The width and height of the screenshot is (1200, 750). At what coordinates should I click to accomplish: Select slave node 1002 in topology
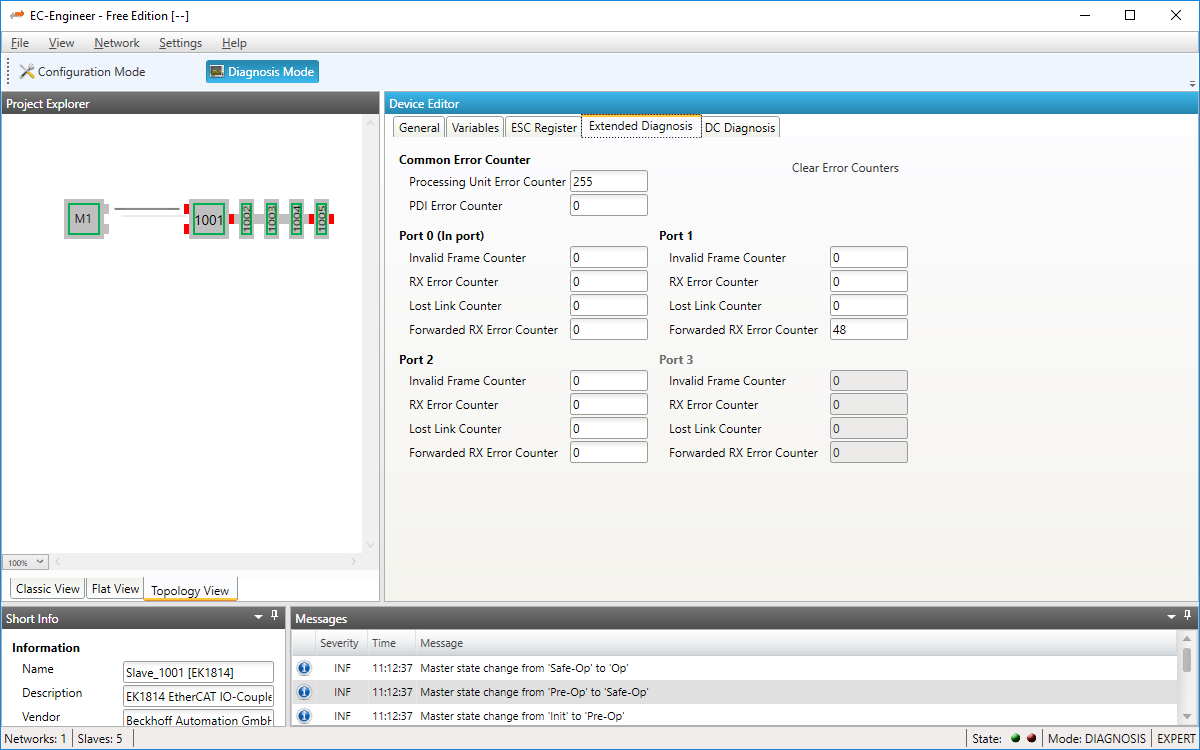click(246, 218)
